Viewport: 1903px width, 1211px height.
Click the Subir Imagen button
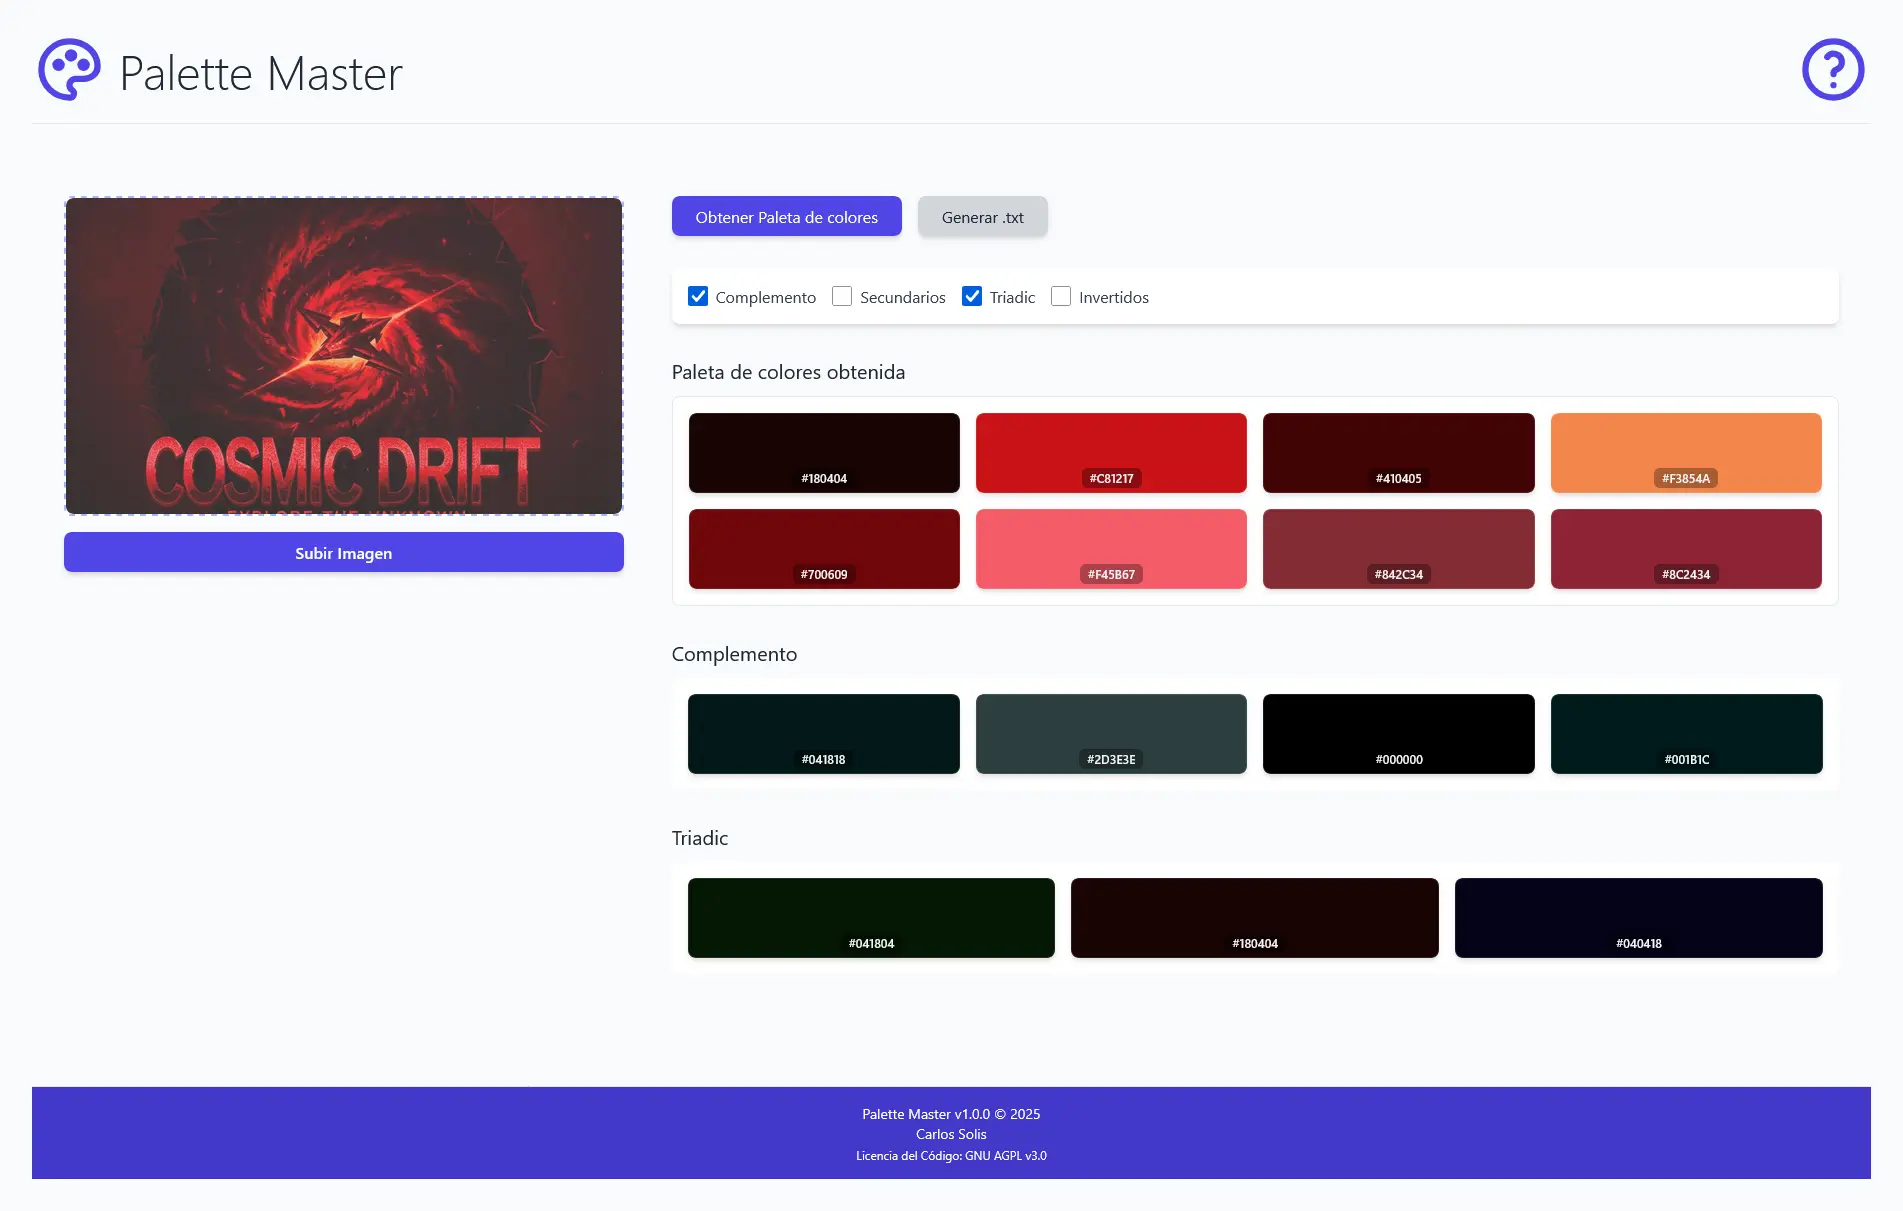click(x=343, y=553)
